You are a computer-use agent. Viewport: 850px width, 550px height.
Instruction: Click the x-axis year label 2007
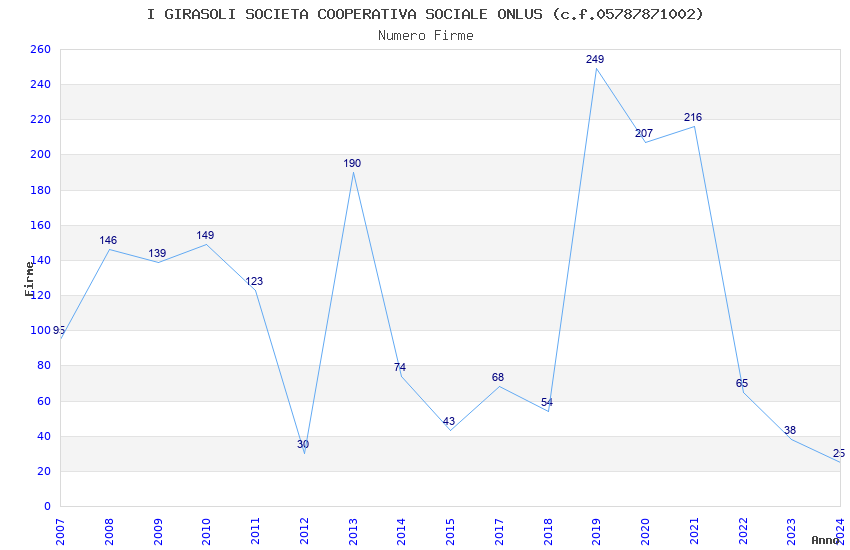(60, 531)
